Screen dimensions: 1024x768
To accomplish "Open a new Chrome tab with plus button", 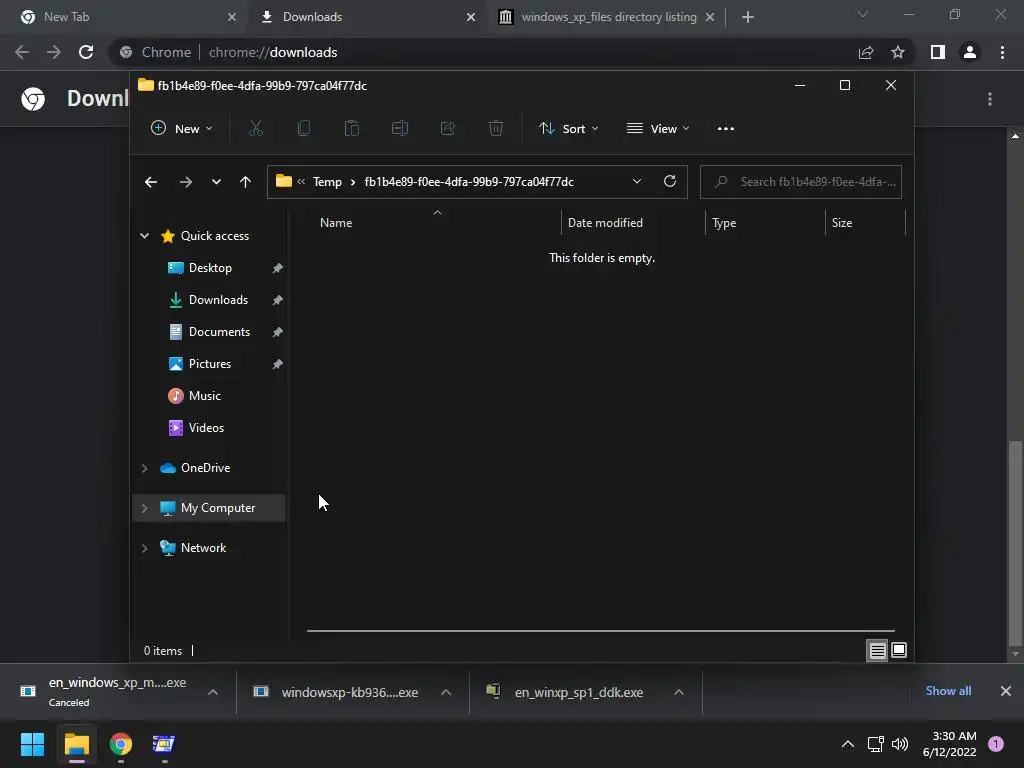I will [x=748, y=17].
